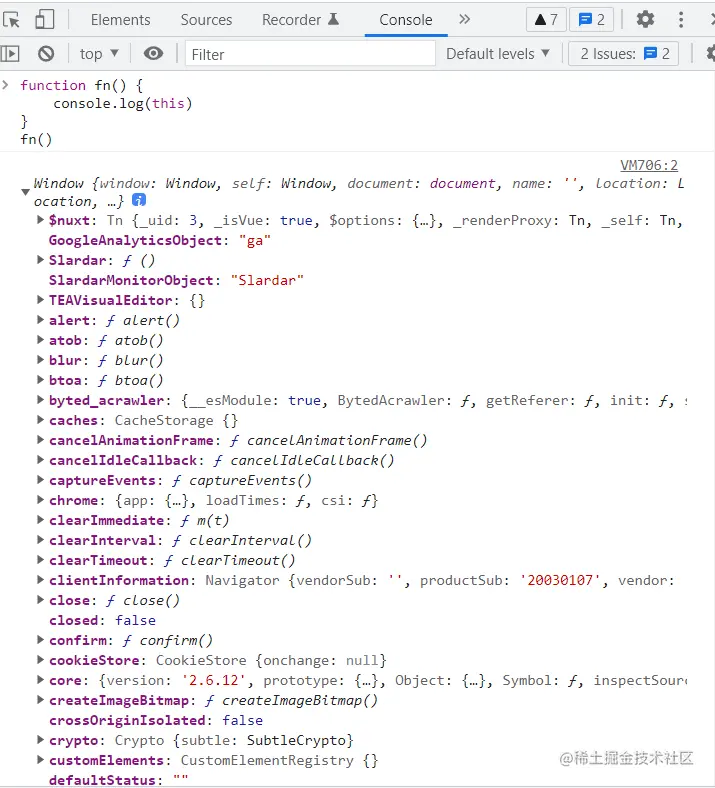Click the closed: false row

102,620
